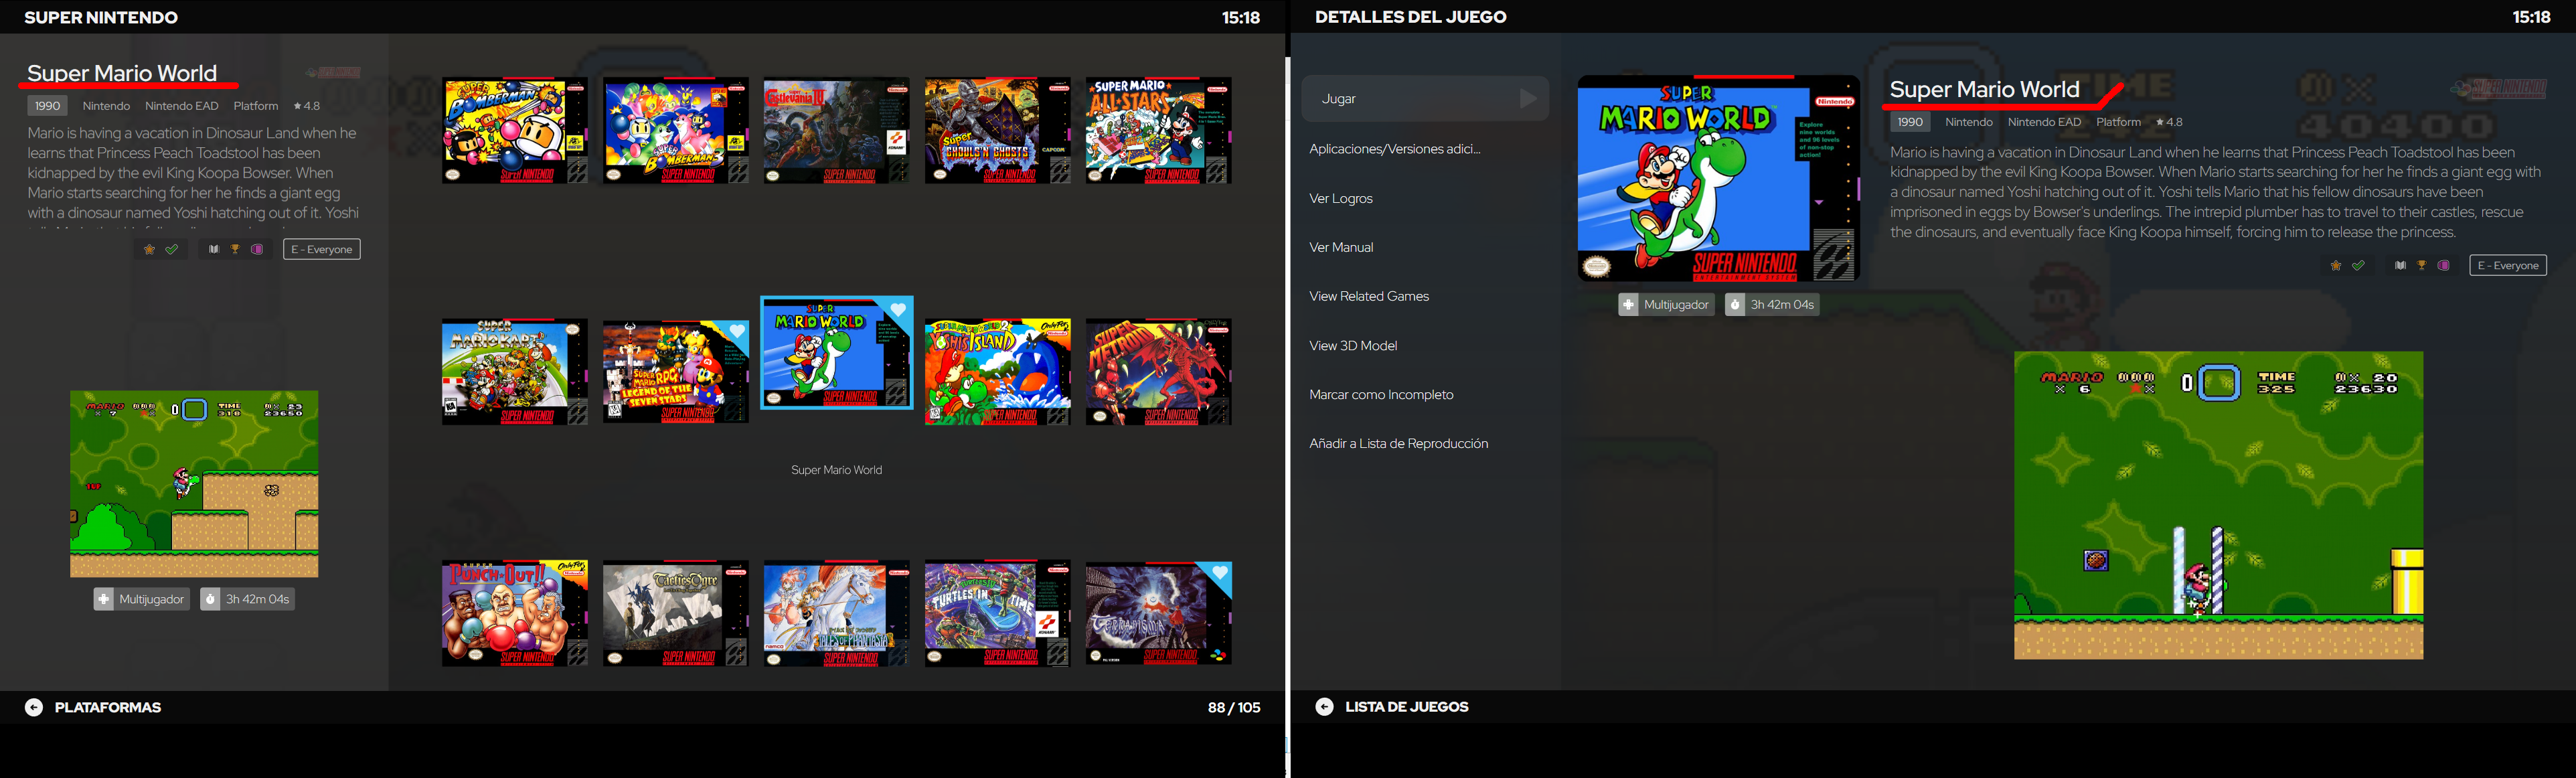Select the Super Mario RPG cover
This screenshot has height=778, width=2576.
(x=676, y=372)
